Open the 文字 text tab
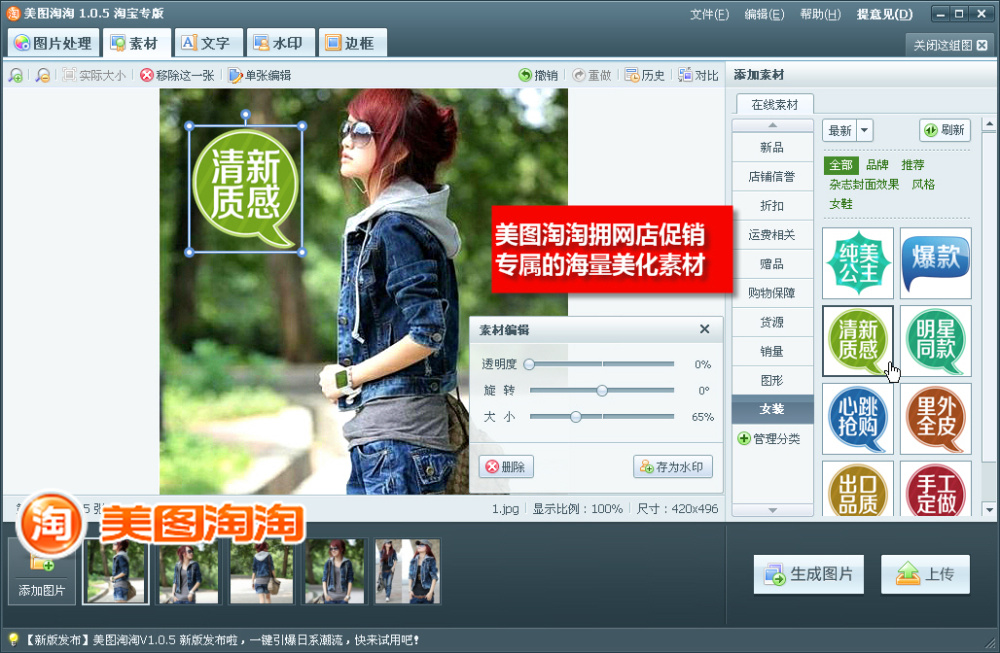The image size is (1000, 653). (209, 43)
